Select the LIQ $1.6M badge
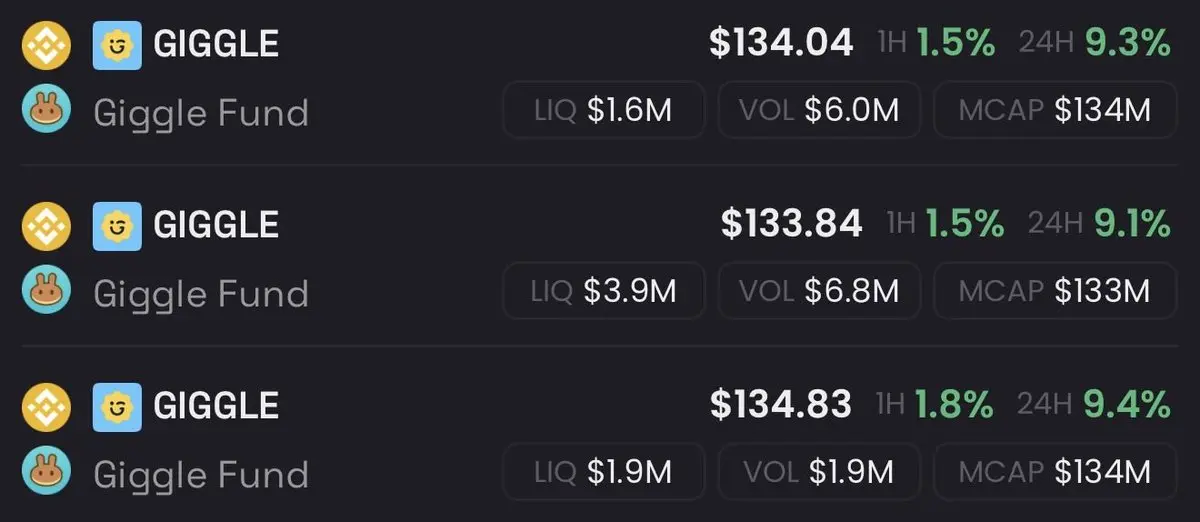The image size is (1200, 522). (603, 110)
